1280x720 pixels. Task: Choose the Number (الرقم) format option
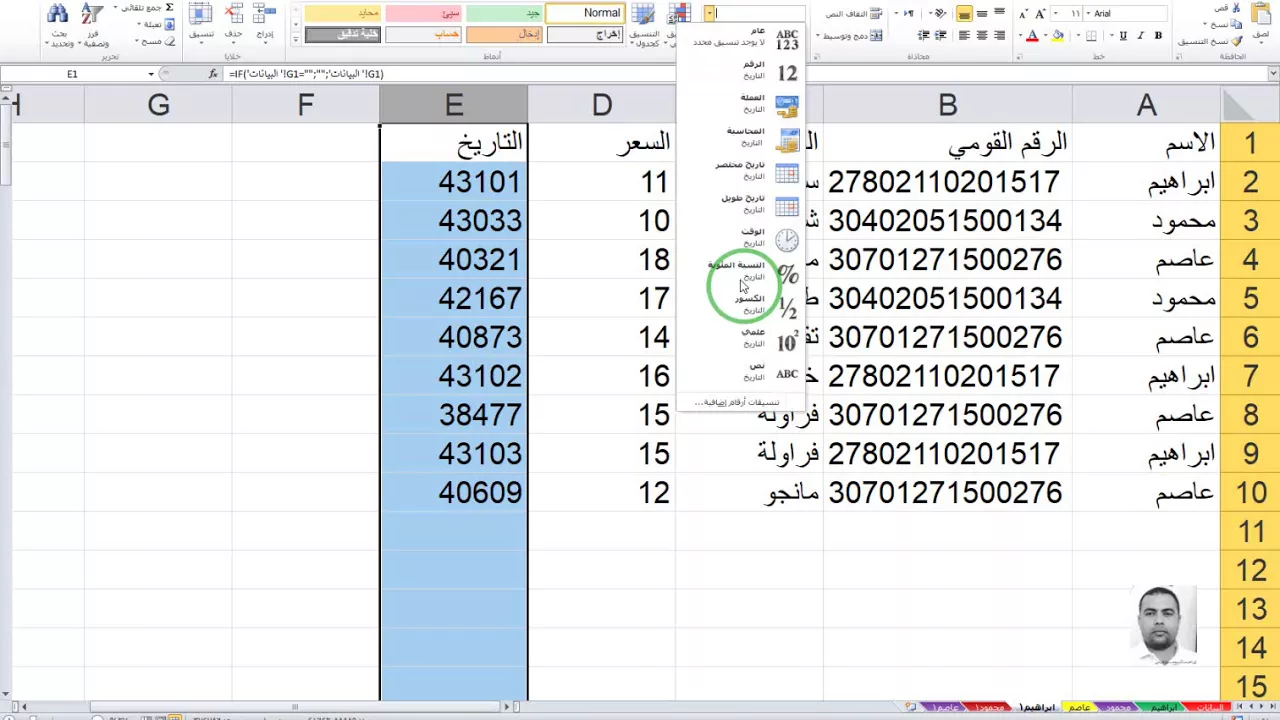click(741, 71)
